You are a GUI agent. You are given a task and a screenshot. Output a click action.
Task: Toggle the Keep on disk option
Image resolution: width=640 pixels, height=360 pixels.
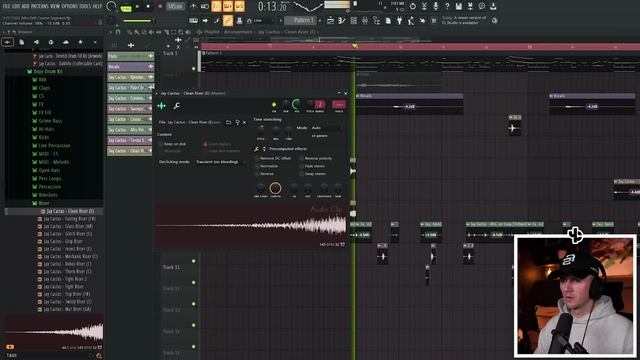tap(172, 144)
